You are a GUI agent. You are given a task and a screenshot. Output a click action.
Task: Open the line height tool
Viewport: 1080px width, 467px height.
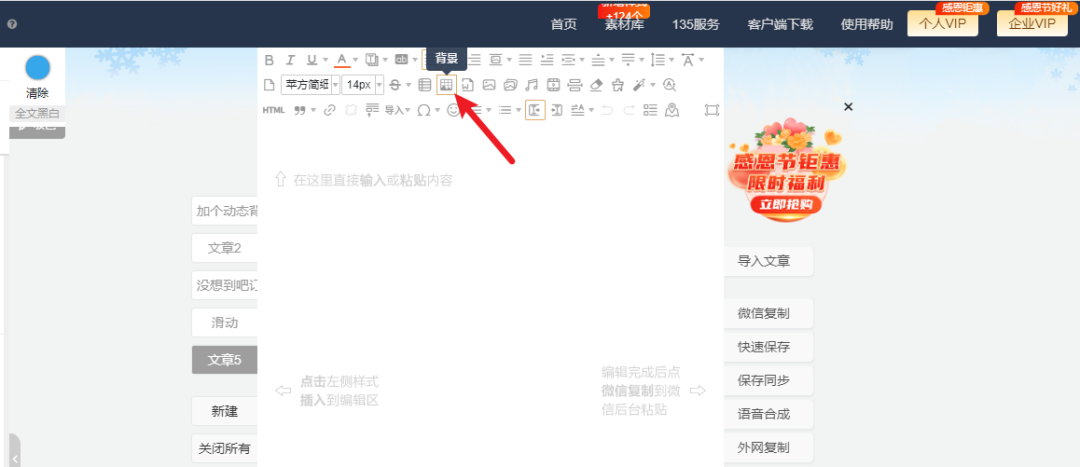click(657, 60)
